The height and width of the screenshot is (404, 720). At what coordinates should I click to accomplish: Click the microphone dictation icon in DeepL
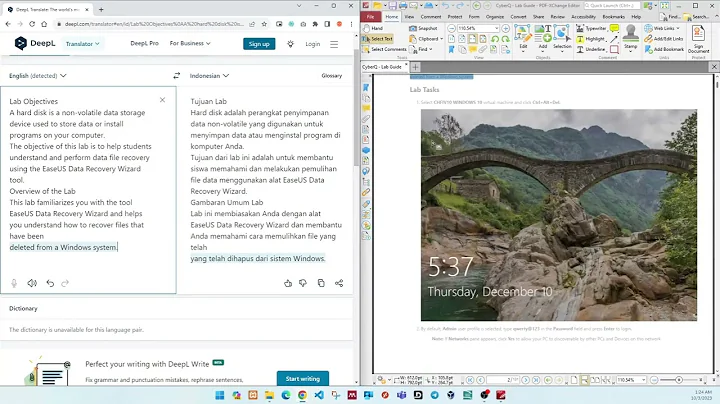[14, 283]
